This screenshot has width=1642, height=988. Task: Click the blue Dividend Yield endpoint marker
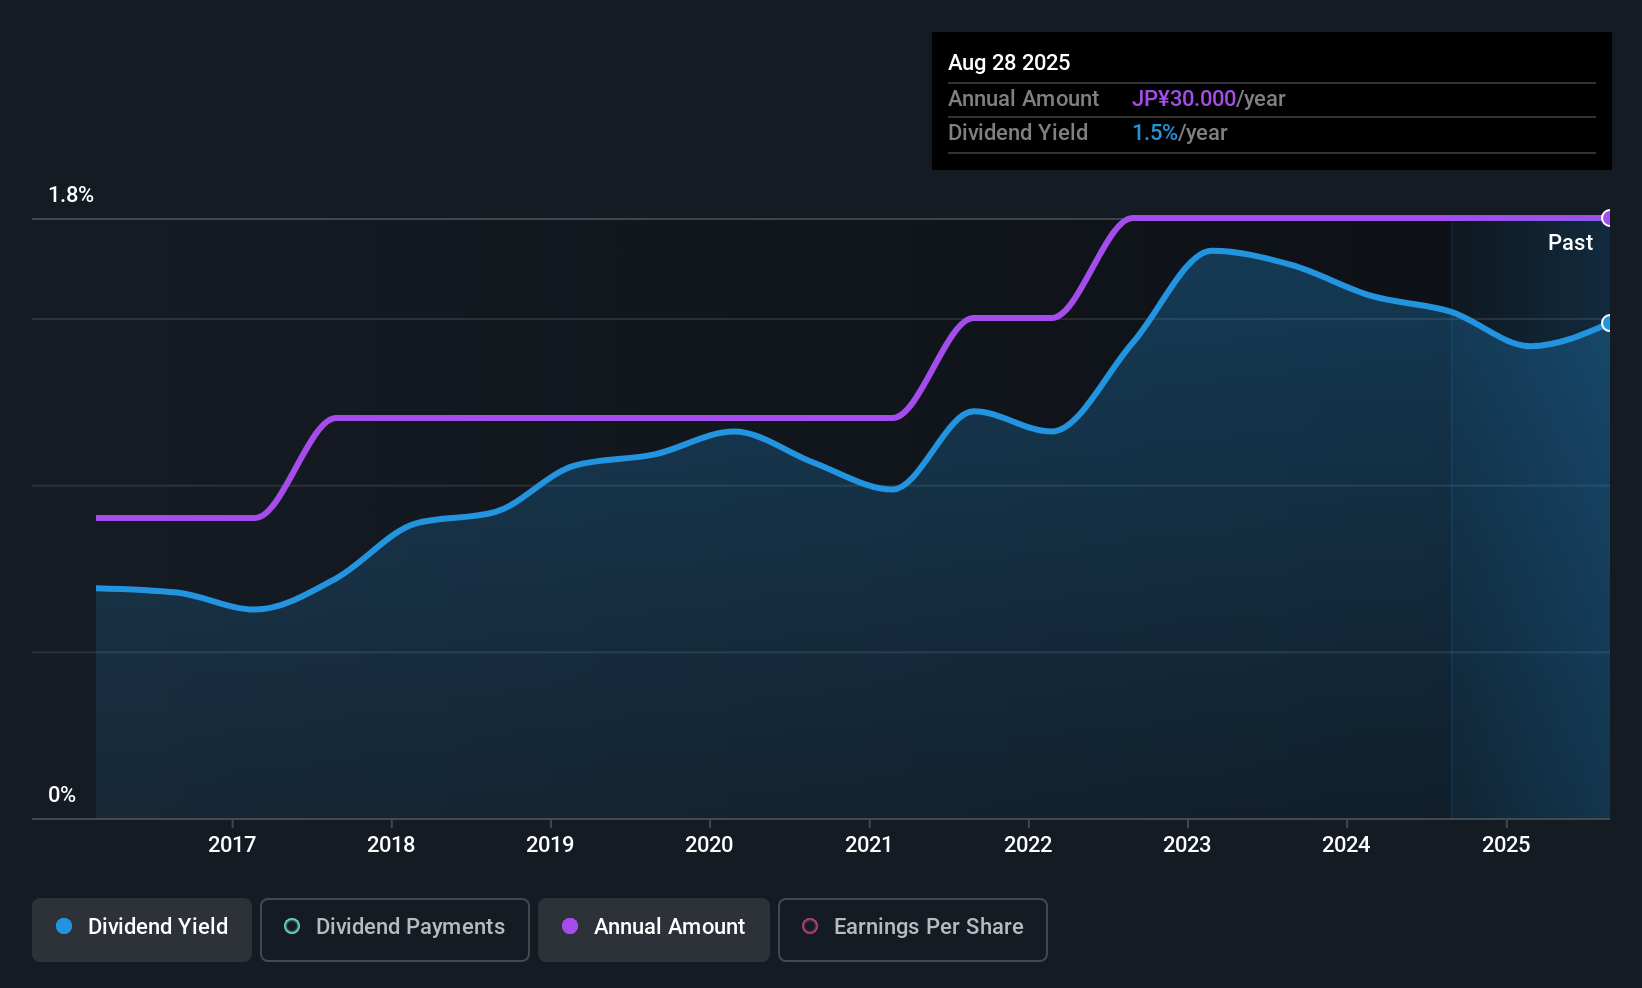click(1608, 323)
